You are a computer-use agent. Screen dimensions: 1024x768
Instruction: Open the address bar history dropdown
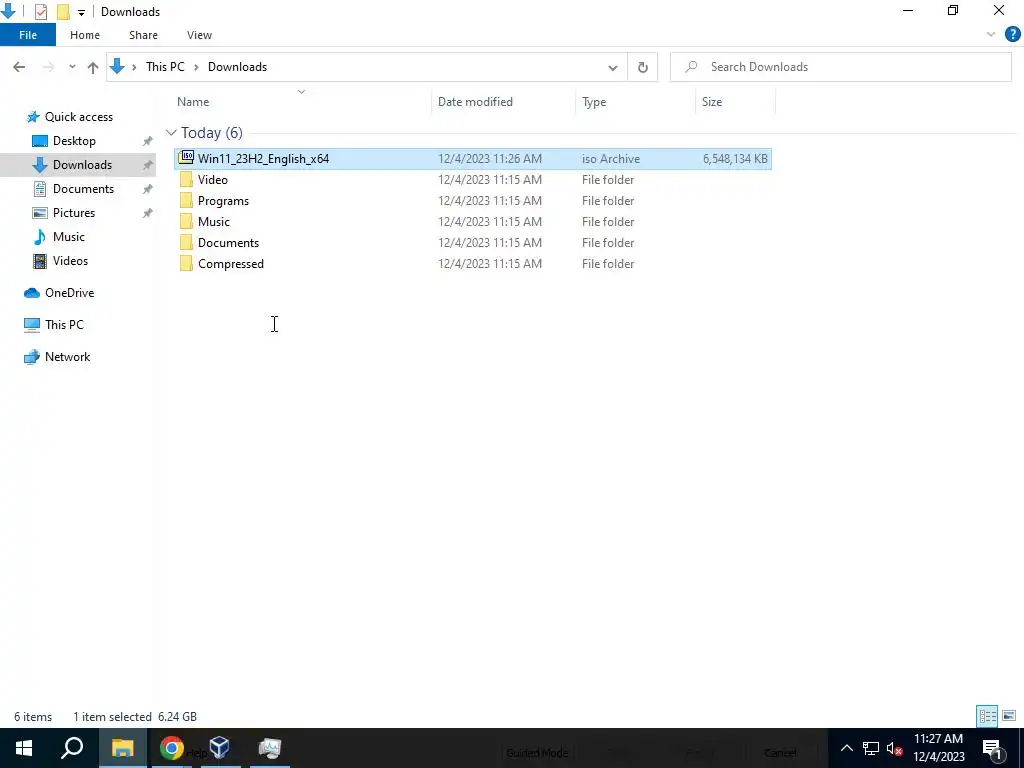[x=613, y=67]
